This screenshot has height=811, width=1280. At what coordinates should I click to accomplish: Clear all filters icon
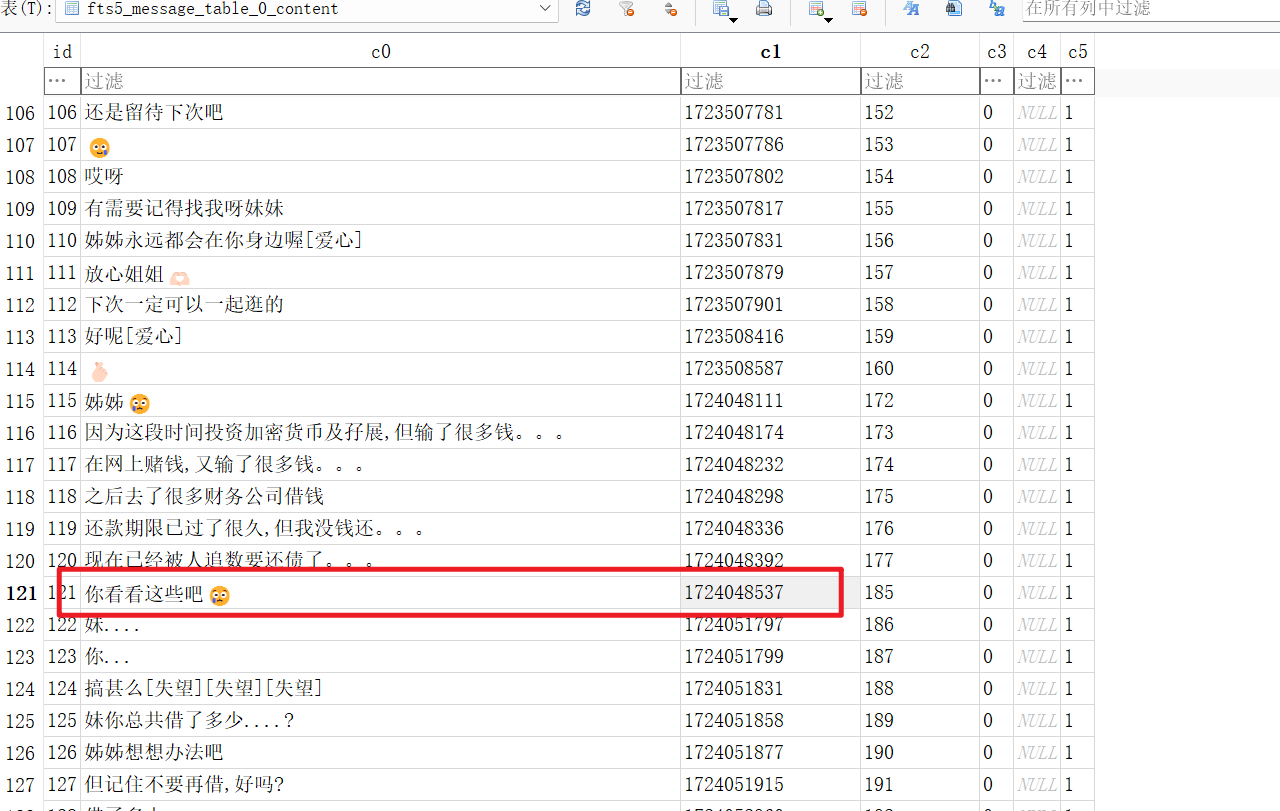pos(627,9)
